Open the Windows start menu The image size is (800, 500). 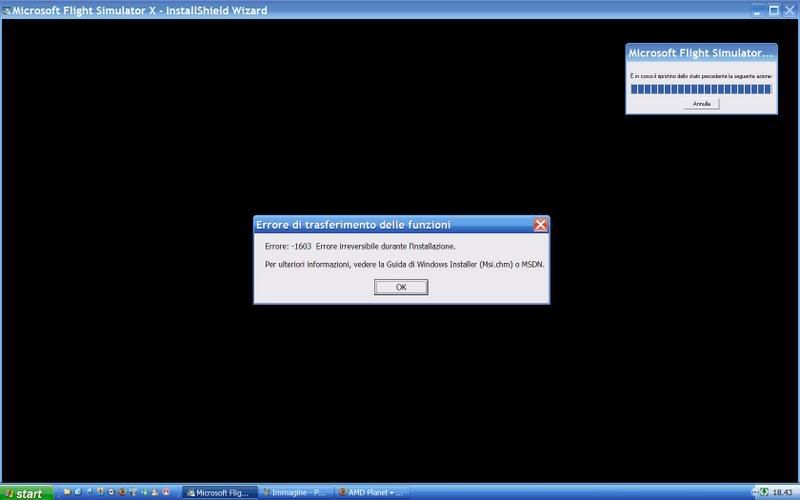[27, 493]
